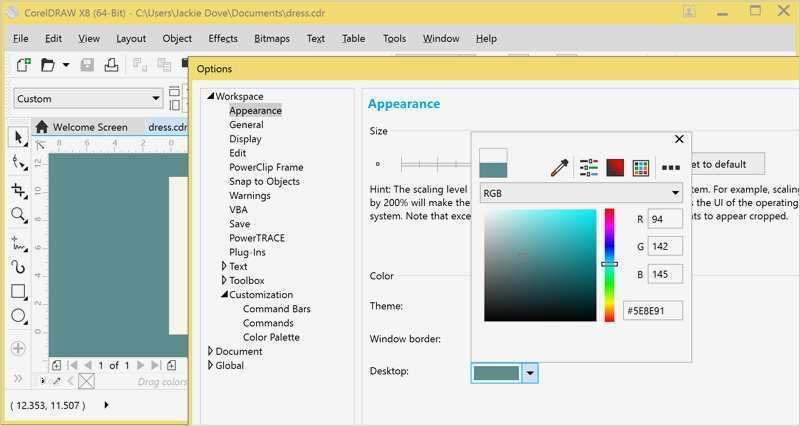Screen dimensions: 800x426
Task: Select the Pick tool in toolbox
Action: coord(18,138)
